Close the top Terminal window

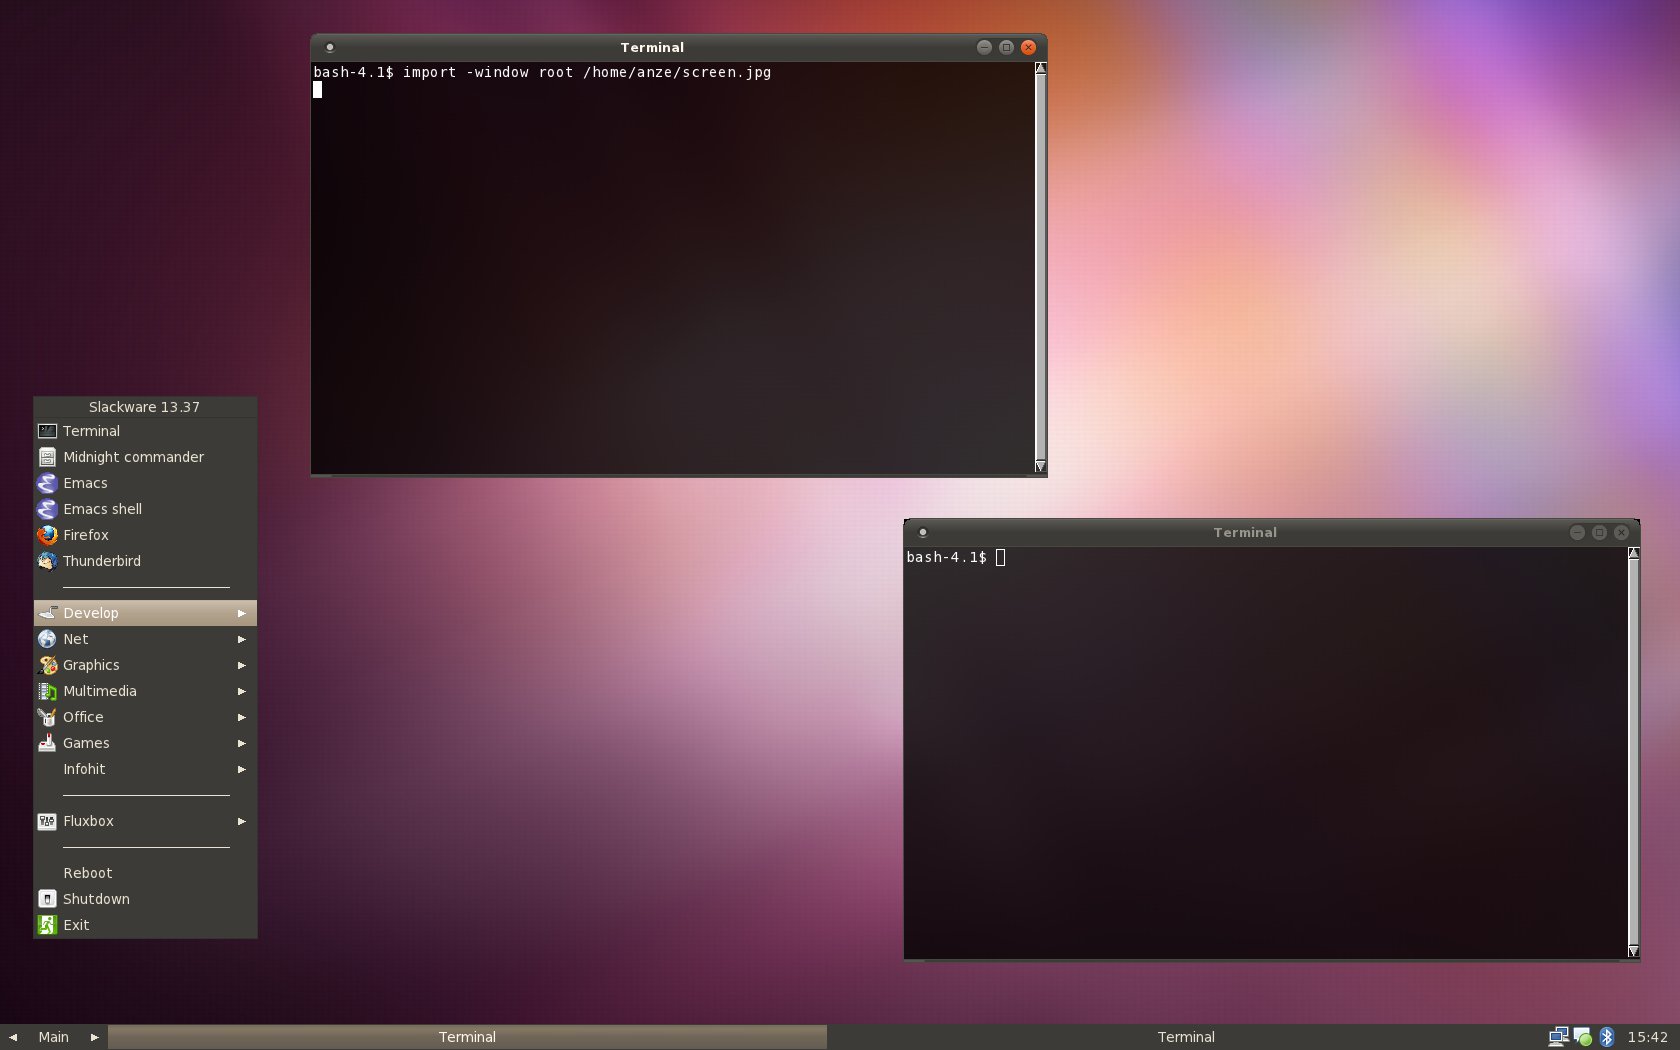click(1028, 47)
